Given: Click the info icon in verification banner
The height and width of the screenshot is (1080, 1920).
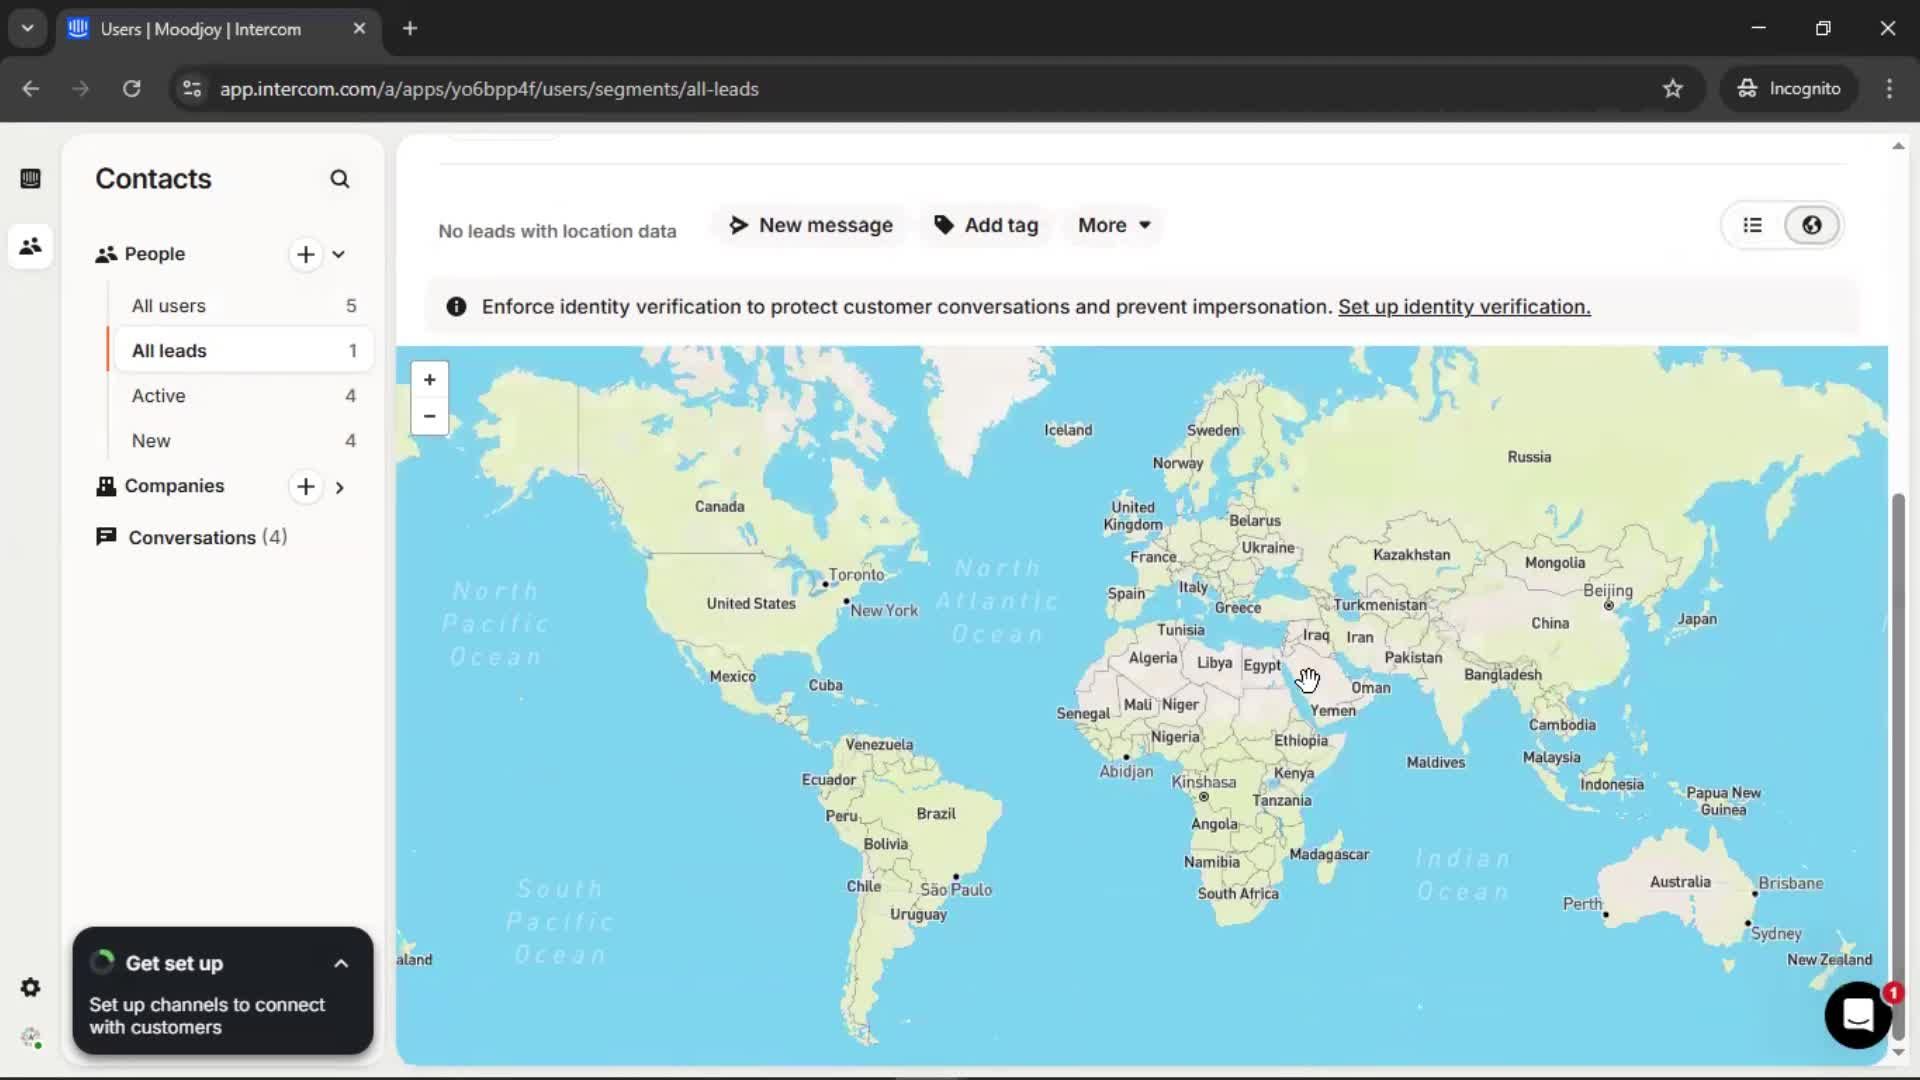Looking at the screenshot, I should (456, 307).
